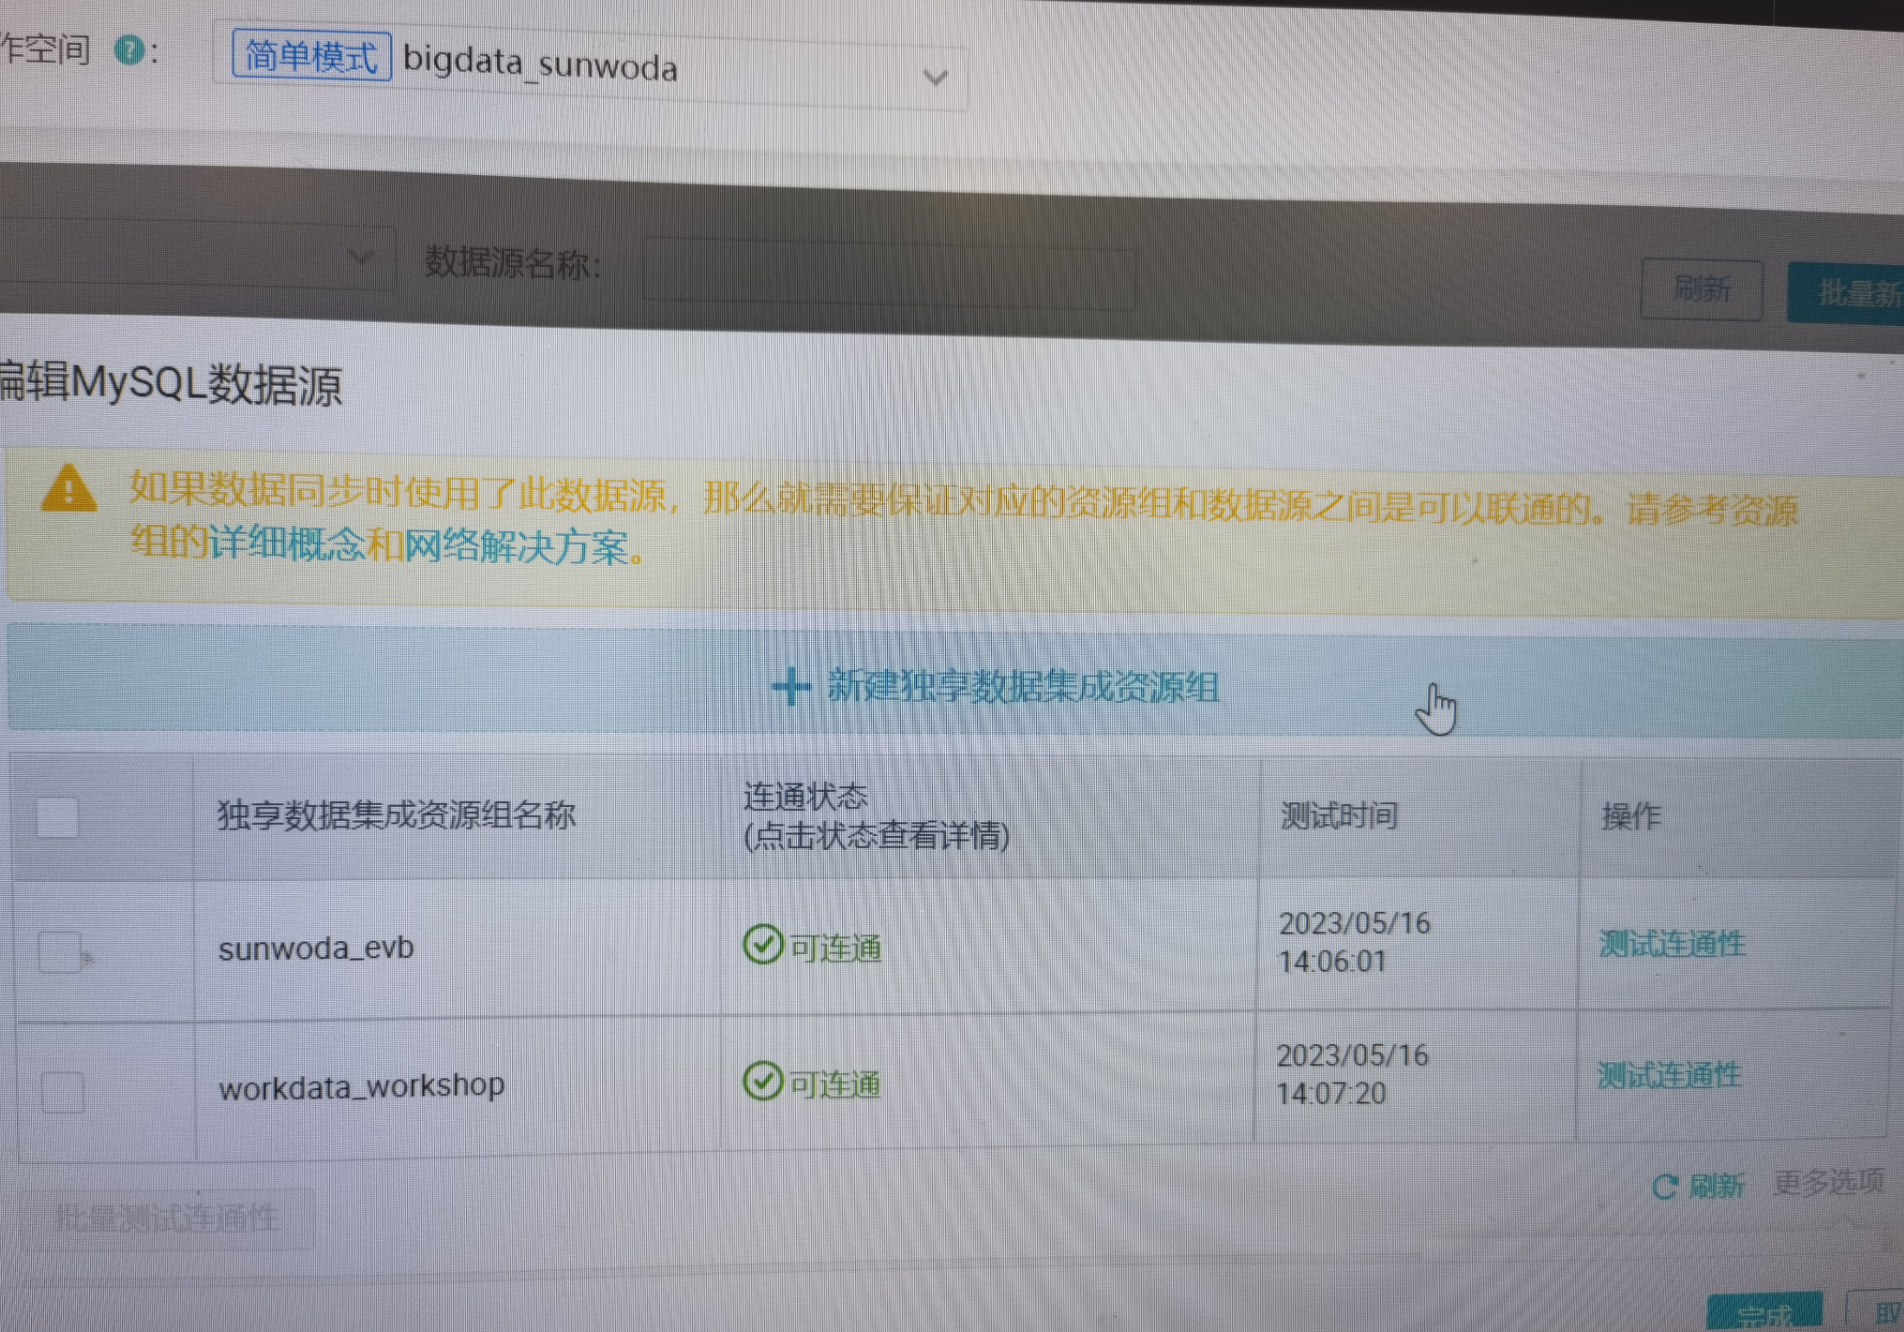
Task: Expand 更多选项 below the table
Action: tap(1828, 1183)
